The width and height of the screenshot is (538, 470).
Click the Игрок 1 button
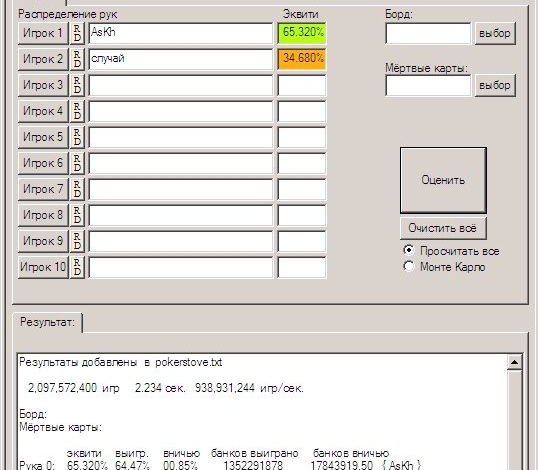[43, 33]
